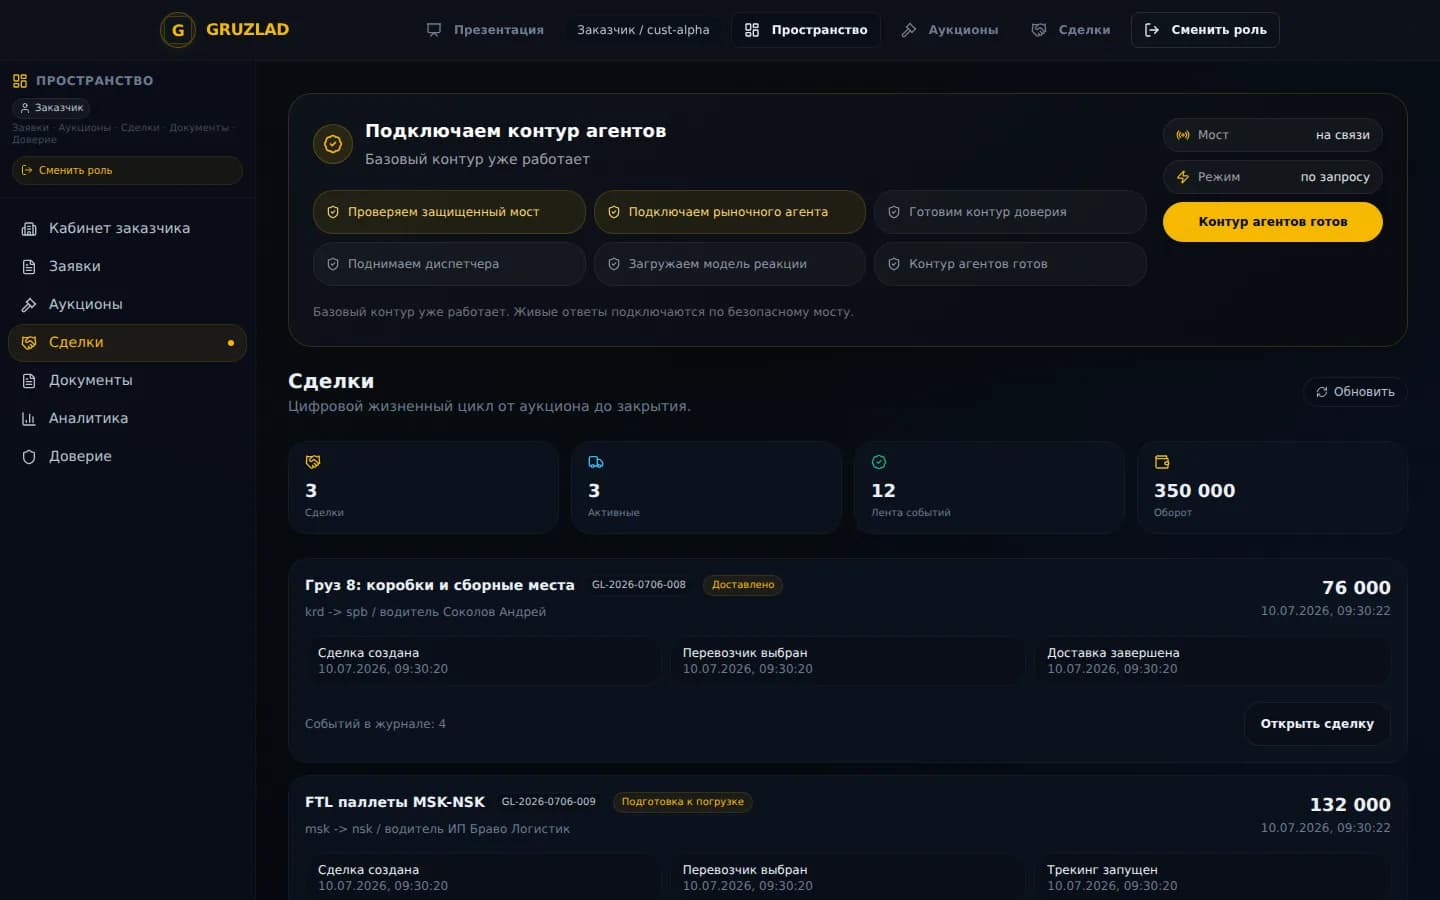Screen dimensions: 1440x900
Task: Switch to Презентация tab in header
Action: click(x=485, y=30)
